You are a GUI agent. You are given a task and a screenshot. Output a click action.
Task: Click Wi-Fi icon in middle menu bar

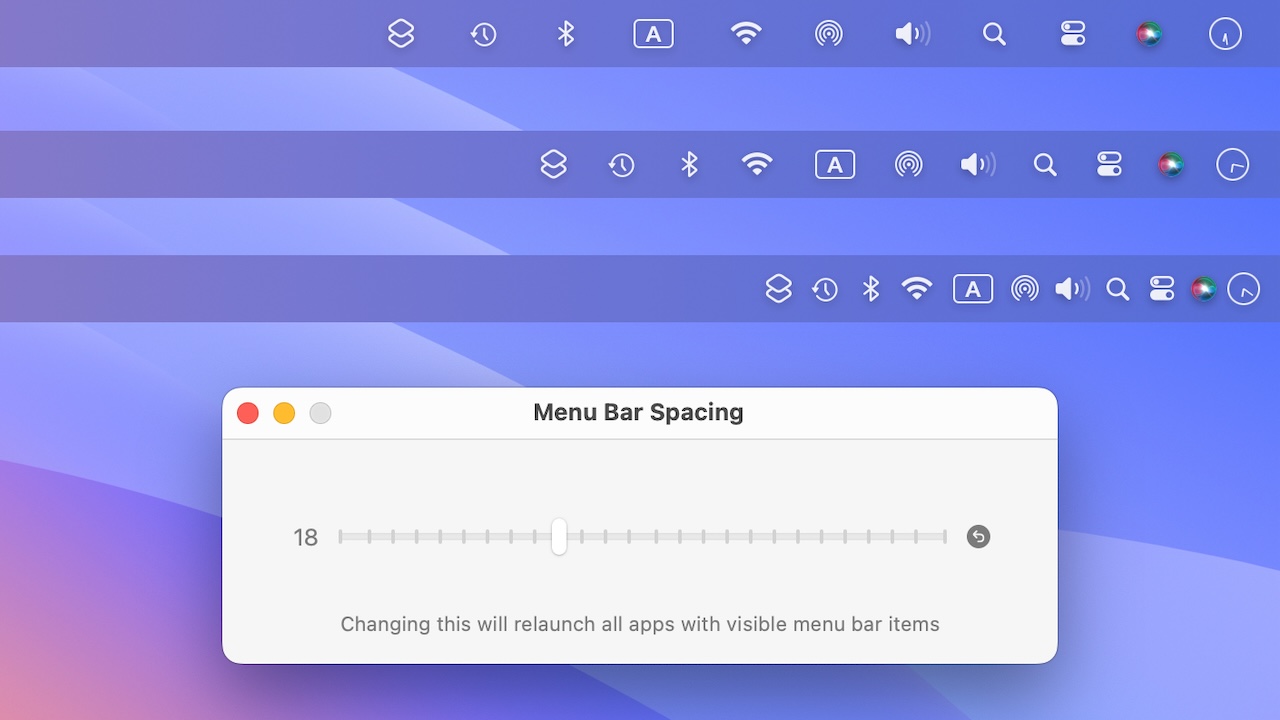click(x=757, y=164)
